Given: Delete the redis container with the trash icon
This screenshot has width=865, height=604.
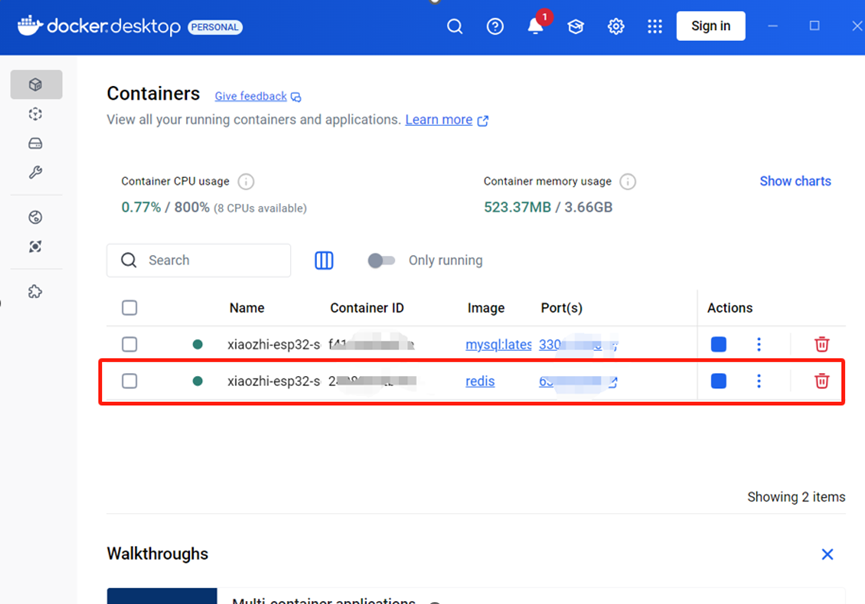Looking at the screenshot, I should [821, 381].
